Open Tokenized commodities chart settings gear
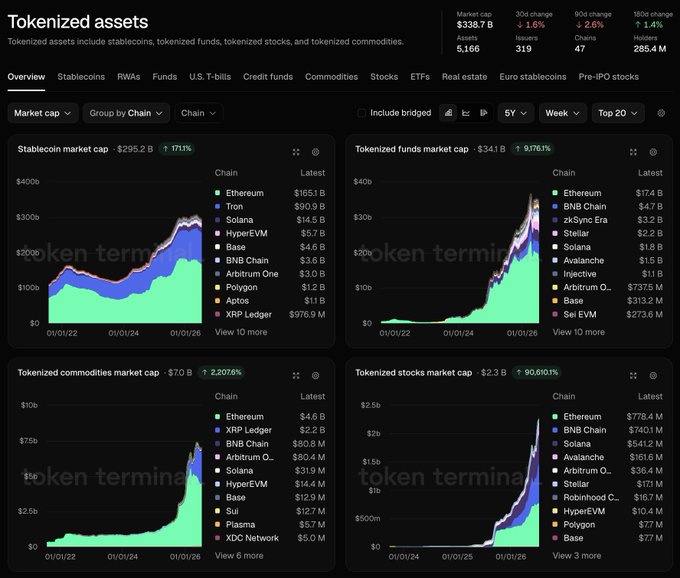Screen dimensions: 680x578 click(x=315, y=376)
